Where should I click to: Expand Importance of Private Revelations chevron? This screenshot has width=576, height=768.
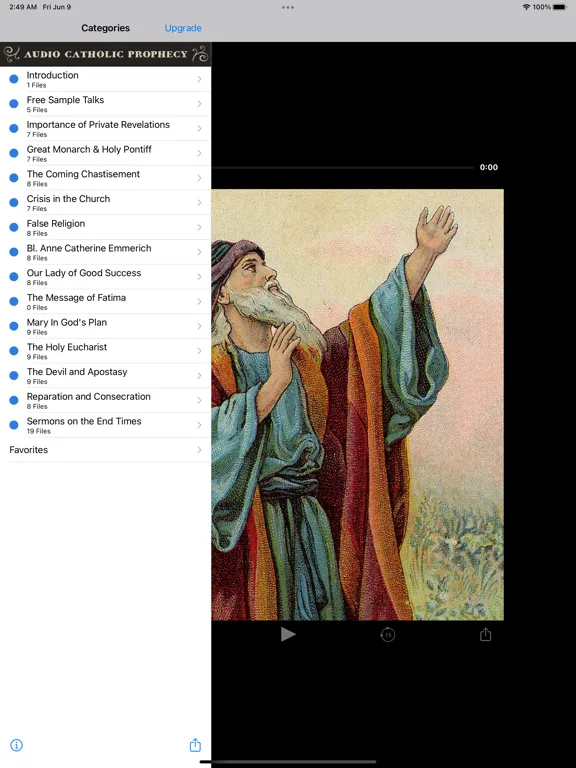point(199,128)
